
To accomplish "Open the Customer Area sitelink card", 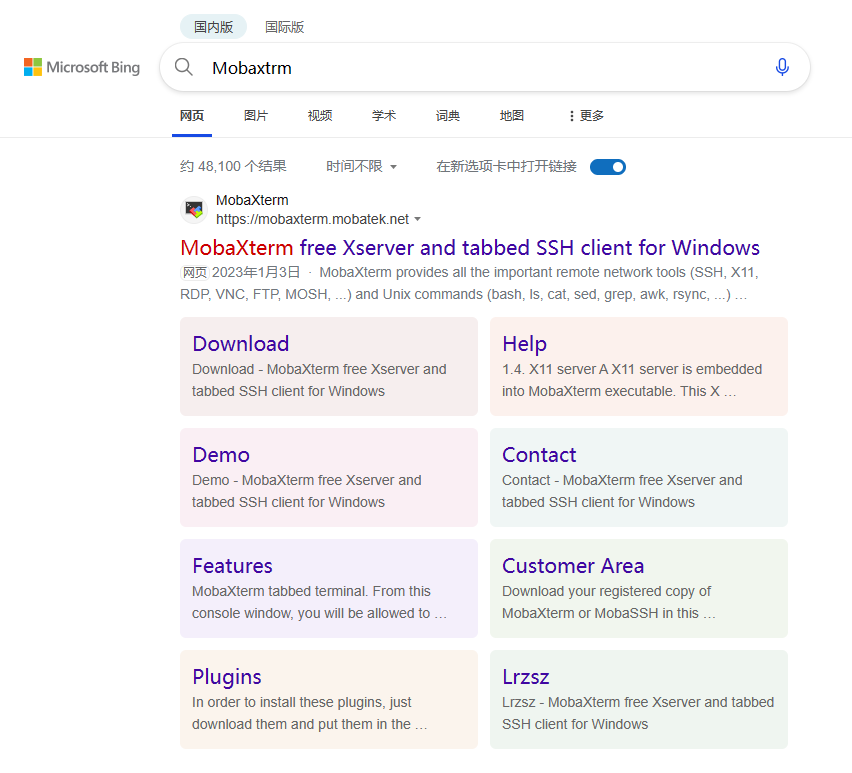I will tap(572, 565).
